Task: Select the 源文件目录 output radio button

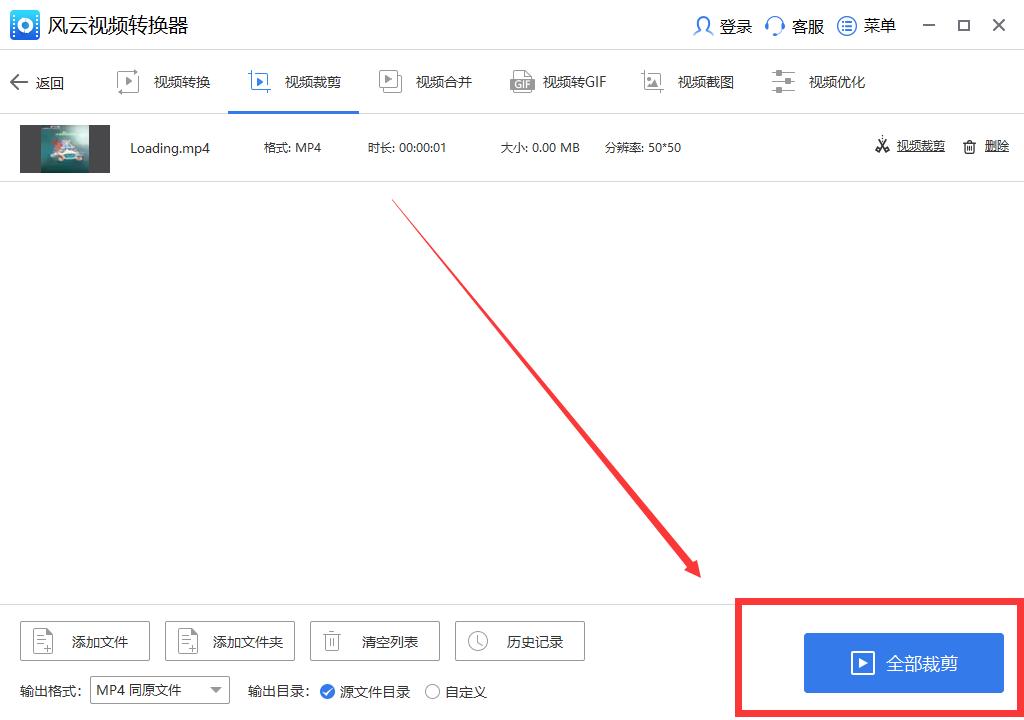Action: pyautogui.click(x=327, y=691)
